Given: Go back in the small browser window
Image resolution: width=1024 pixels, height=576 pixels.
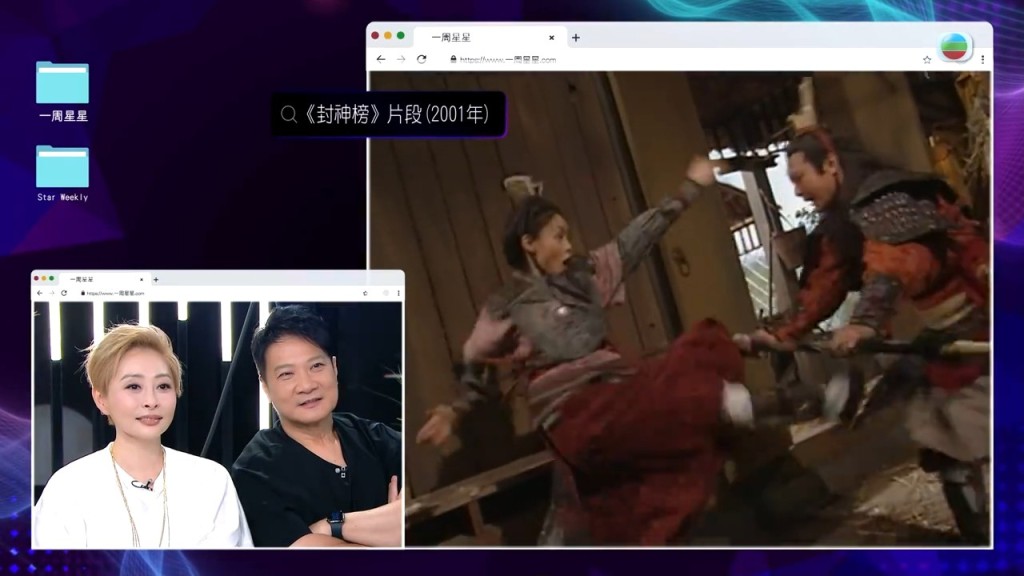Looking at the screenshot, I should 40,293.
